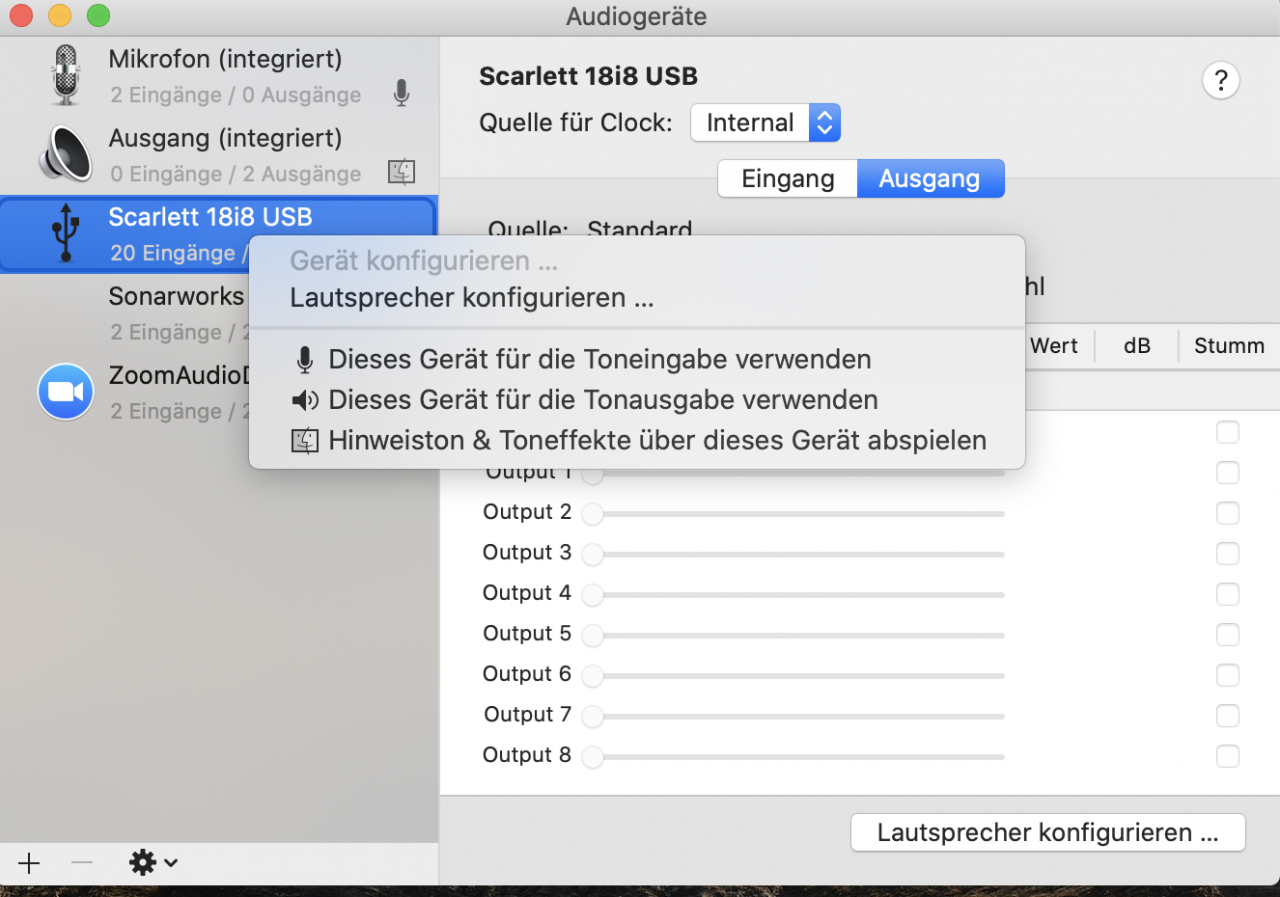Add a new device with plus button

click(29, 863)
